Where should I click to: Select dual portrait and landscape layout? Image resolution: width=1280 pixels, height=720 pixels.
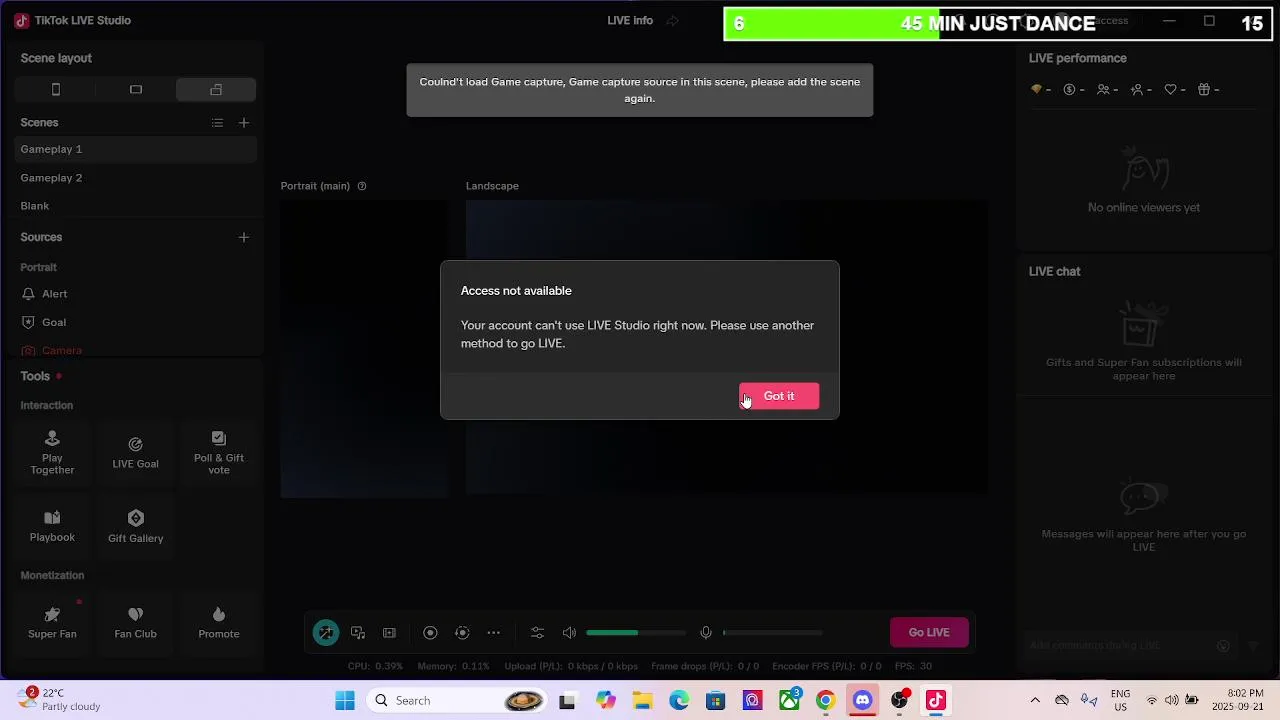(216, 90)
